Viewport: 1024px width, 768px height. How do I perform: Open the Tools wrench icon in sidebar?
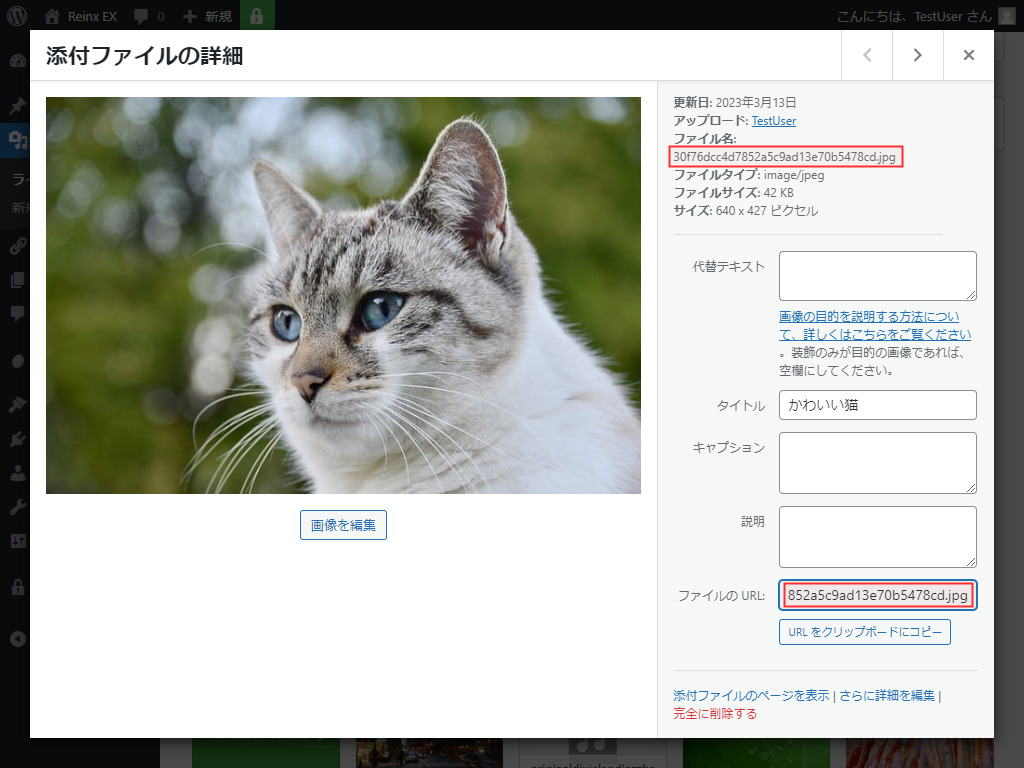click(18, 507)
